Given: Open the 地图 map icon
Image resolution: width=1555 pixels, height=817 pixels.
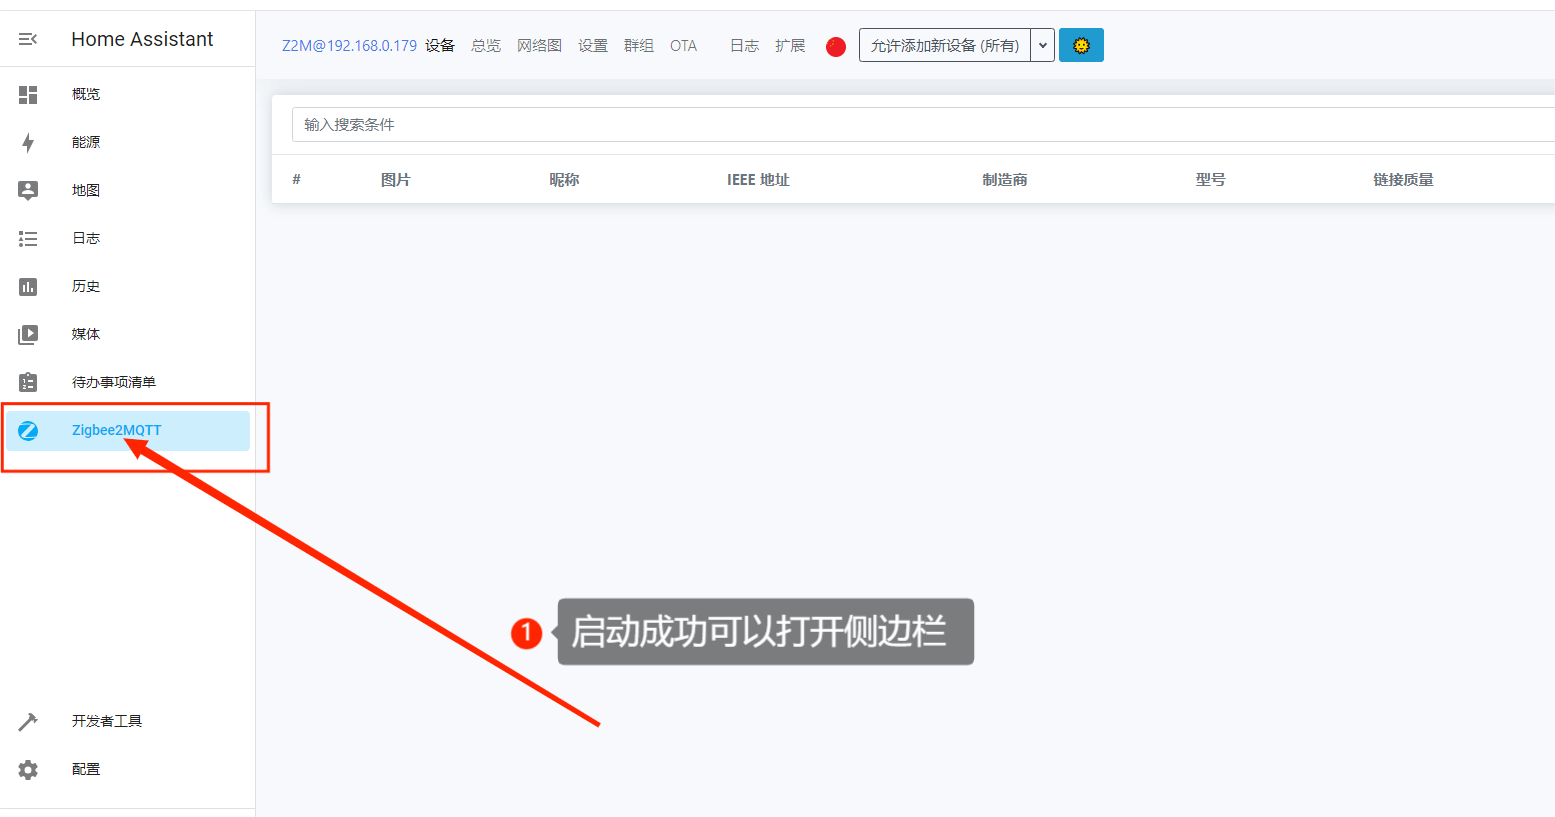Looking at the screenshot, I should click(x=28, y=190).
